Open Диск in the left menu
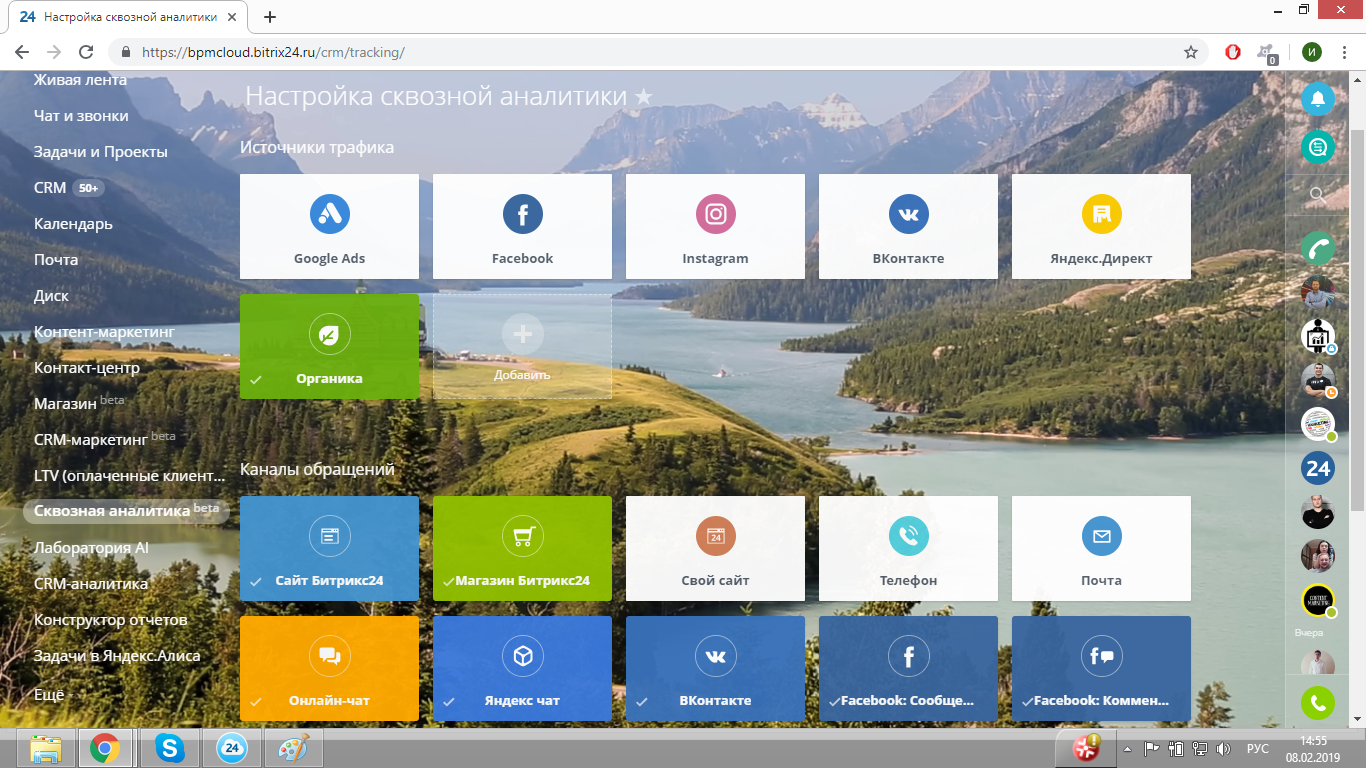The height and width of the screenshot is (768, 1366). [x=51, y=296]
